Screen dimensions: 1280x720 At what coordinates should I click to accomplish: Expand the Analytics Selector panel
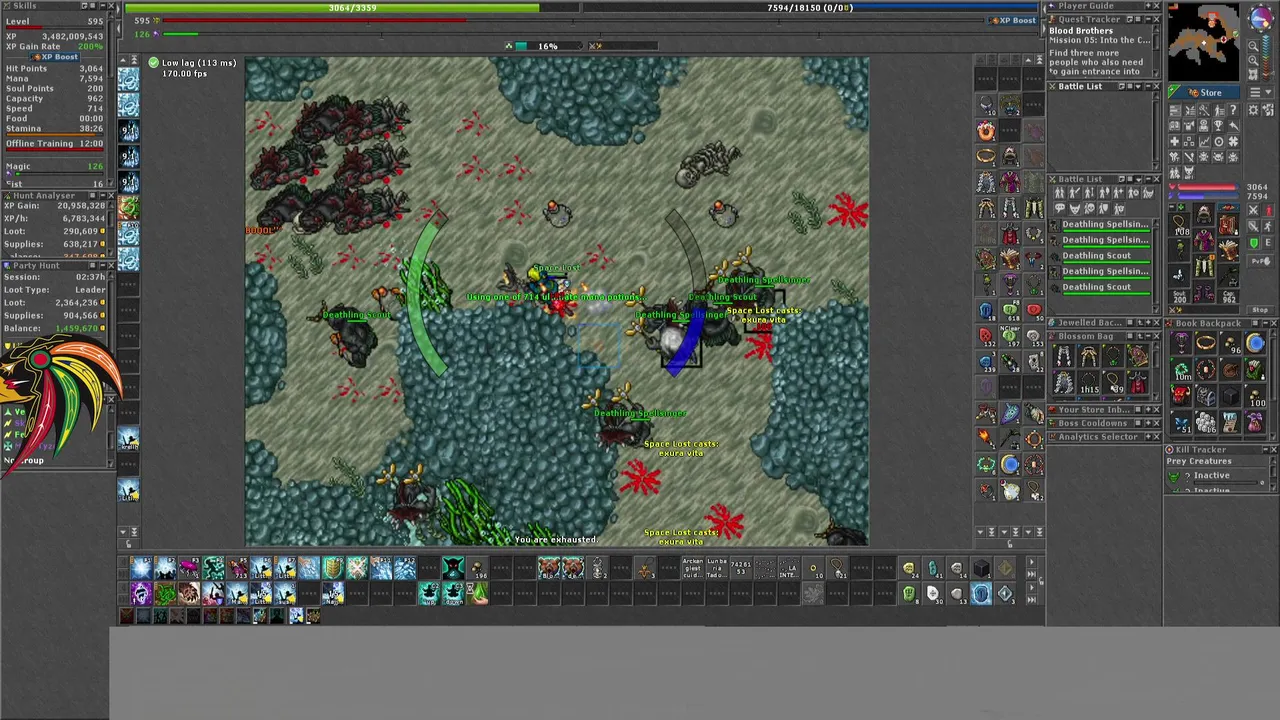[1148, 437]
